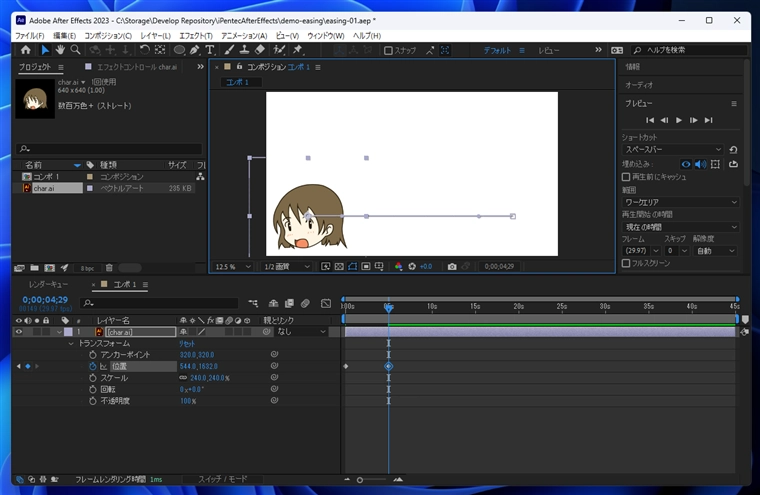Image resolution: width=760 pixels, height=495 pixels.
Task: Click the スイッチ / モード toggle button
Action: [222, 479]
